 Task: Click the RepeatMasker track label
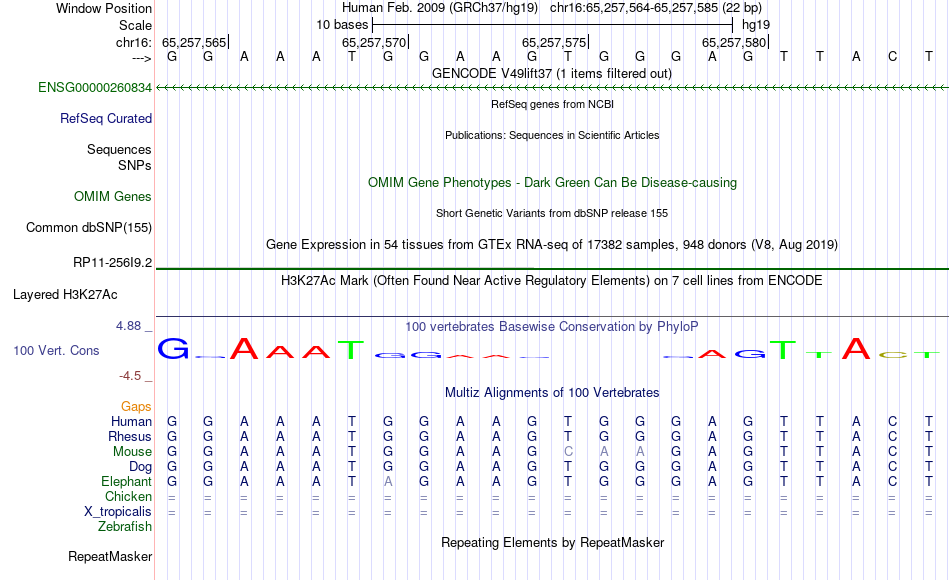(110, 556)
